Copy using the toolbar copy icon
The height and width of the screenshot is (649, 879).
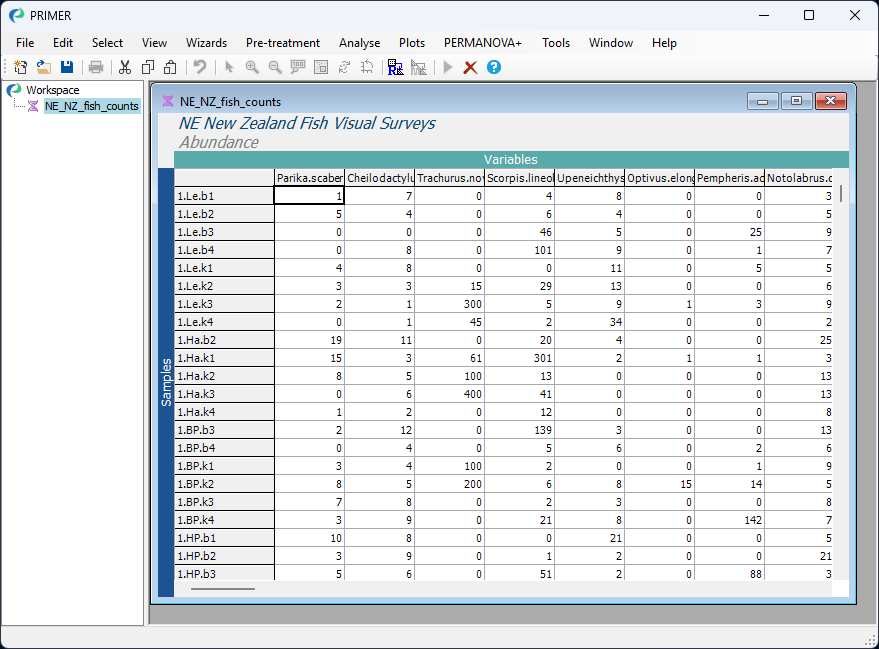click(147, 67)
